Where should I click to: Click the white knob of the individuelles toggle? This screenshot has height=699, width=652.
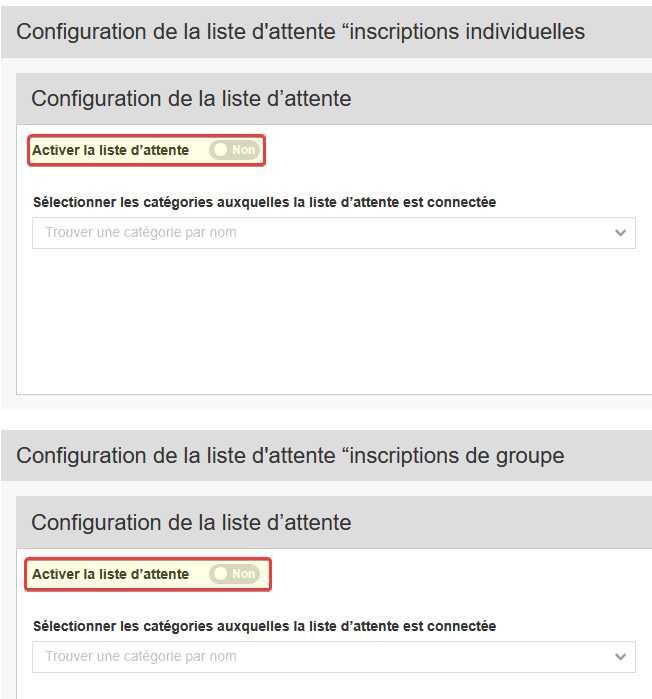pyautogui.click(x=220, y=150)
